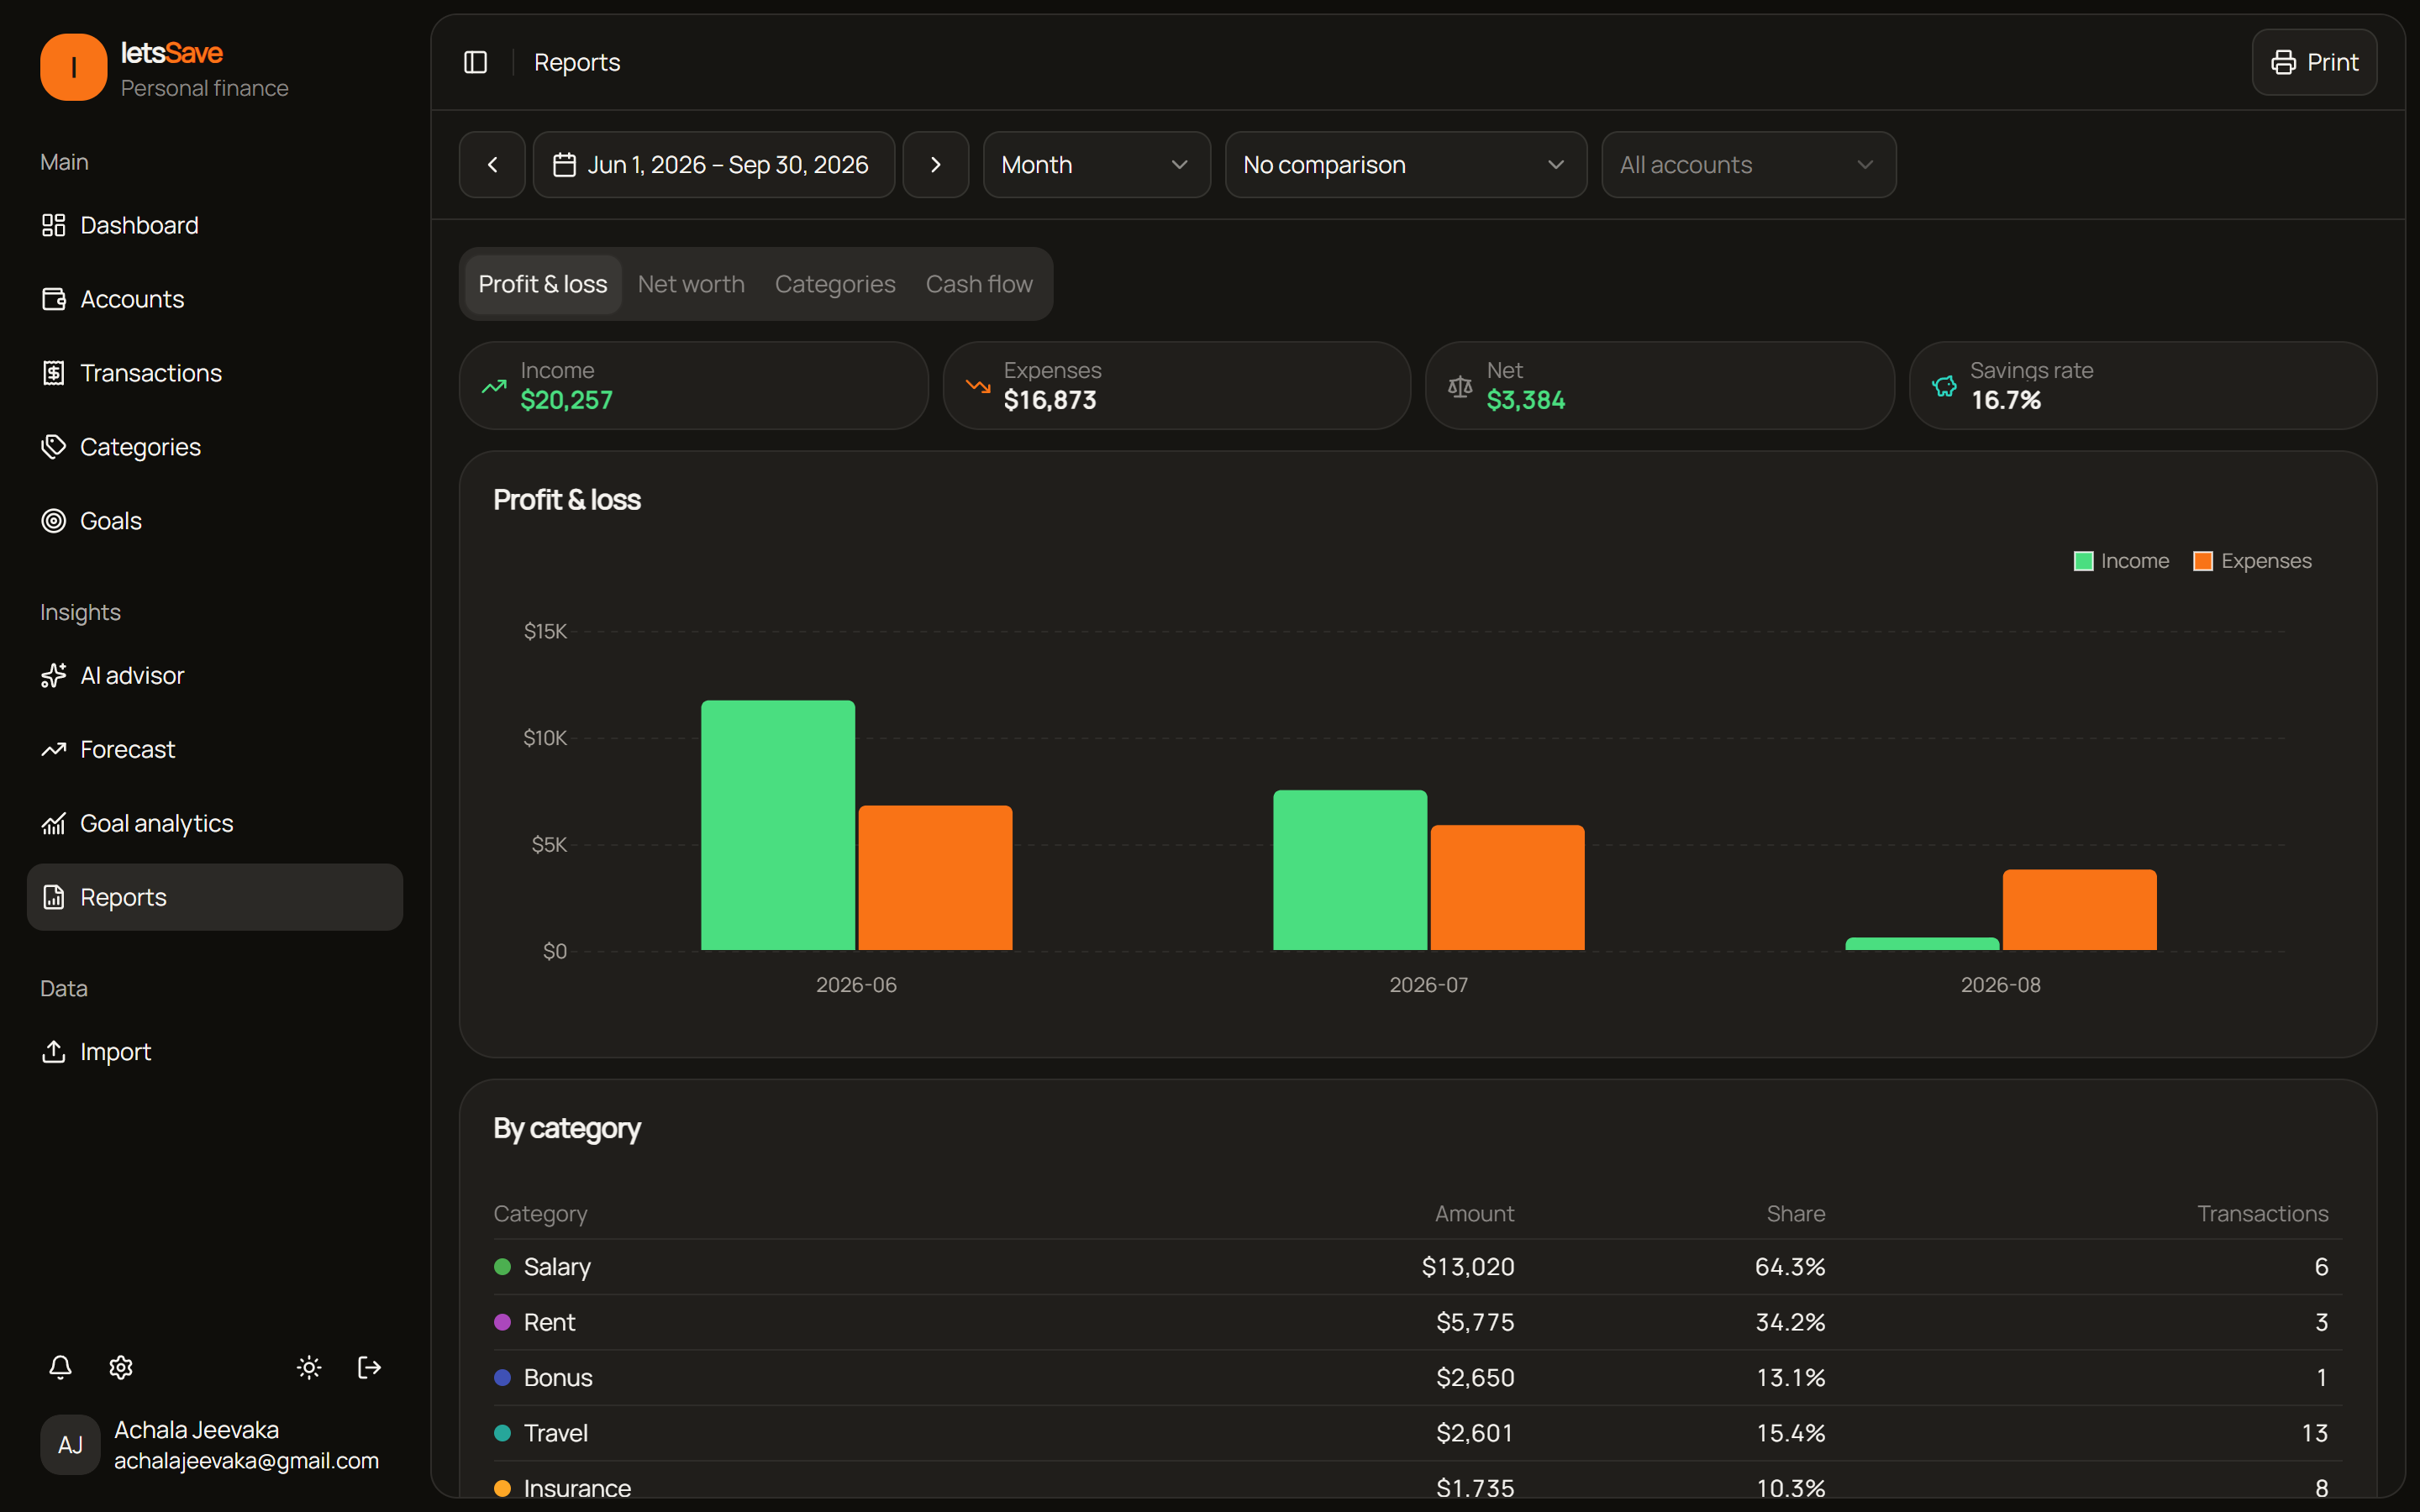The width and height of the screenshot is (2420, 1512).
Task: Click the Bonus category row
Action: point(1417,1378)
